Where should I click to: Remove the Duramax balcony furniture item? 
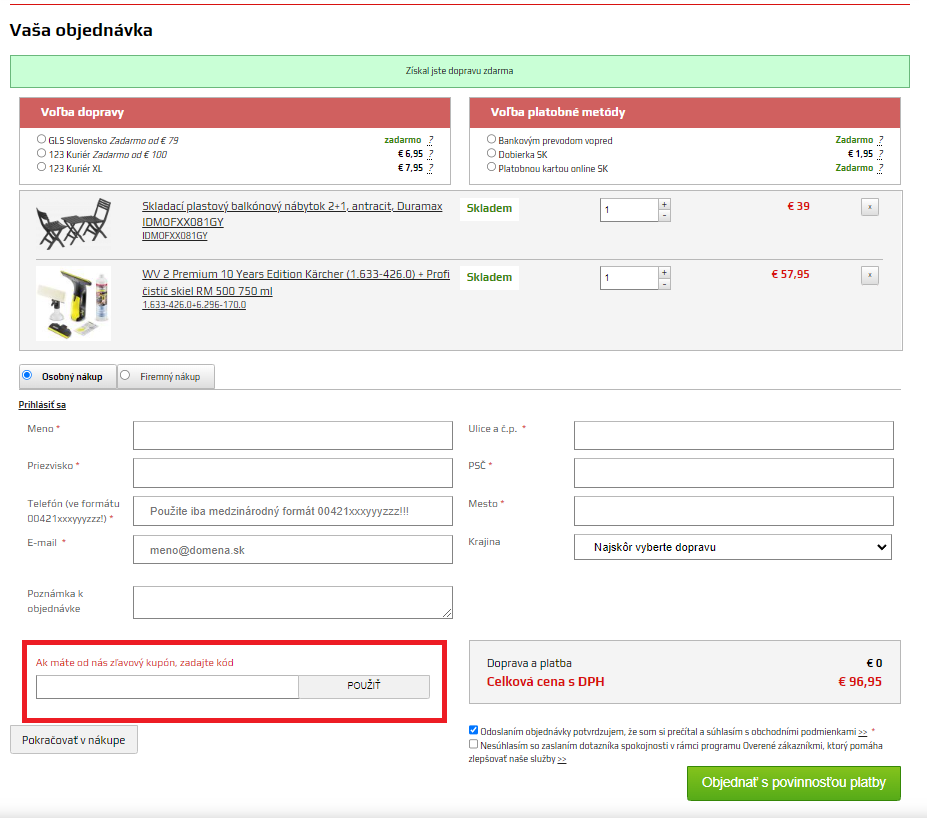point(869,207)
